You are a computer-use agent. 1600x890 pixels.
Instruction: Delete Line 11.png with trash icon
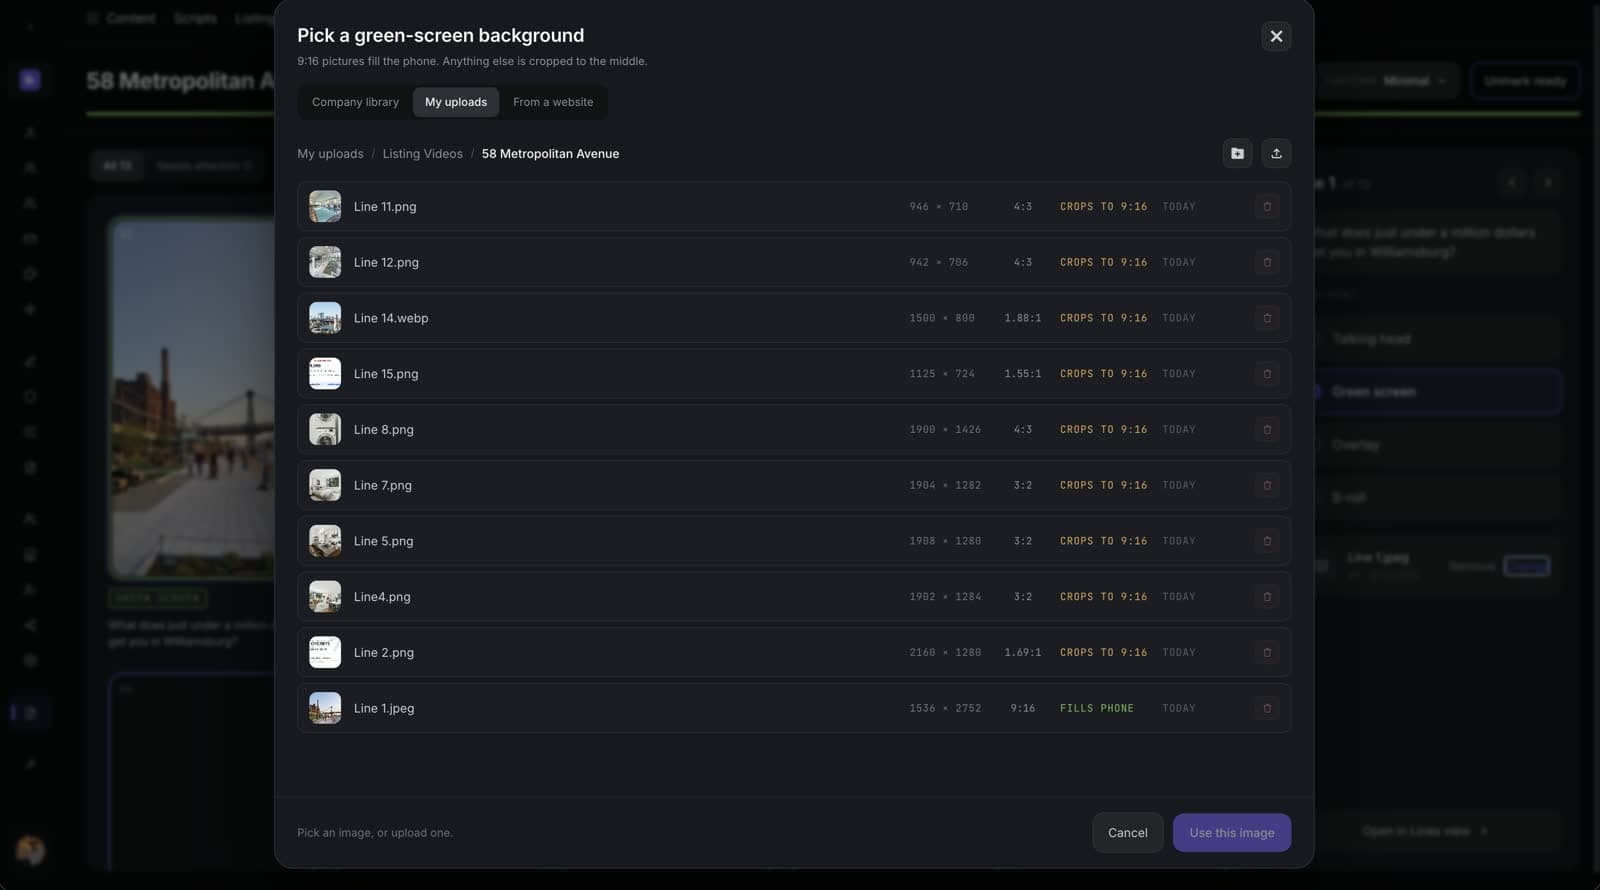pyautogui.click(x=1267, y=207)
